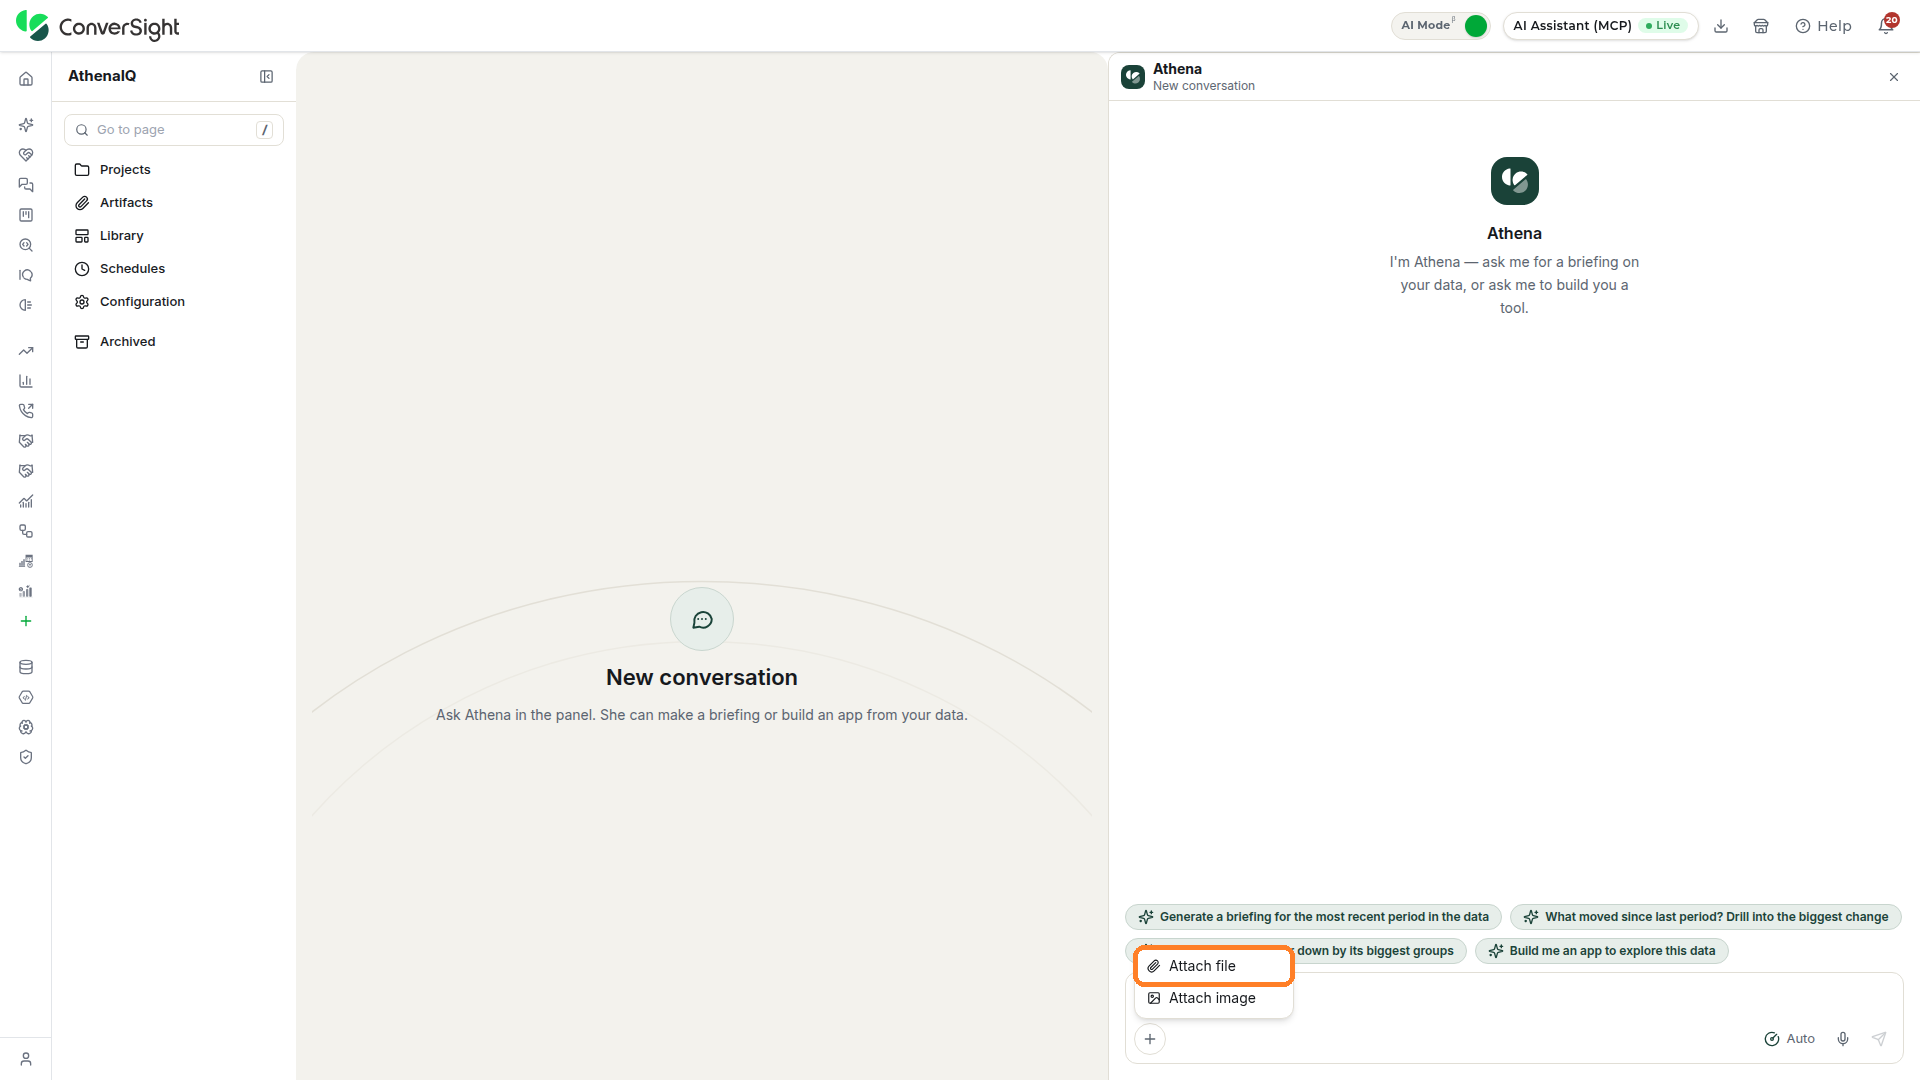Click the microphone icon in chat input
The height and width of the screenshot is (1080, 1920).
(x=1843, y=1039)
